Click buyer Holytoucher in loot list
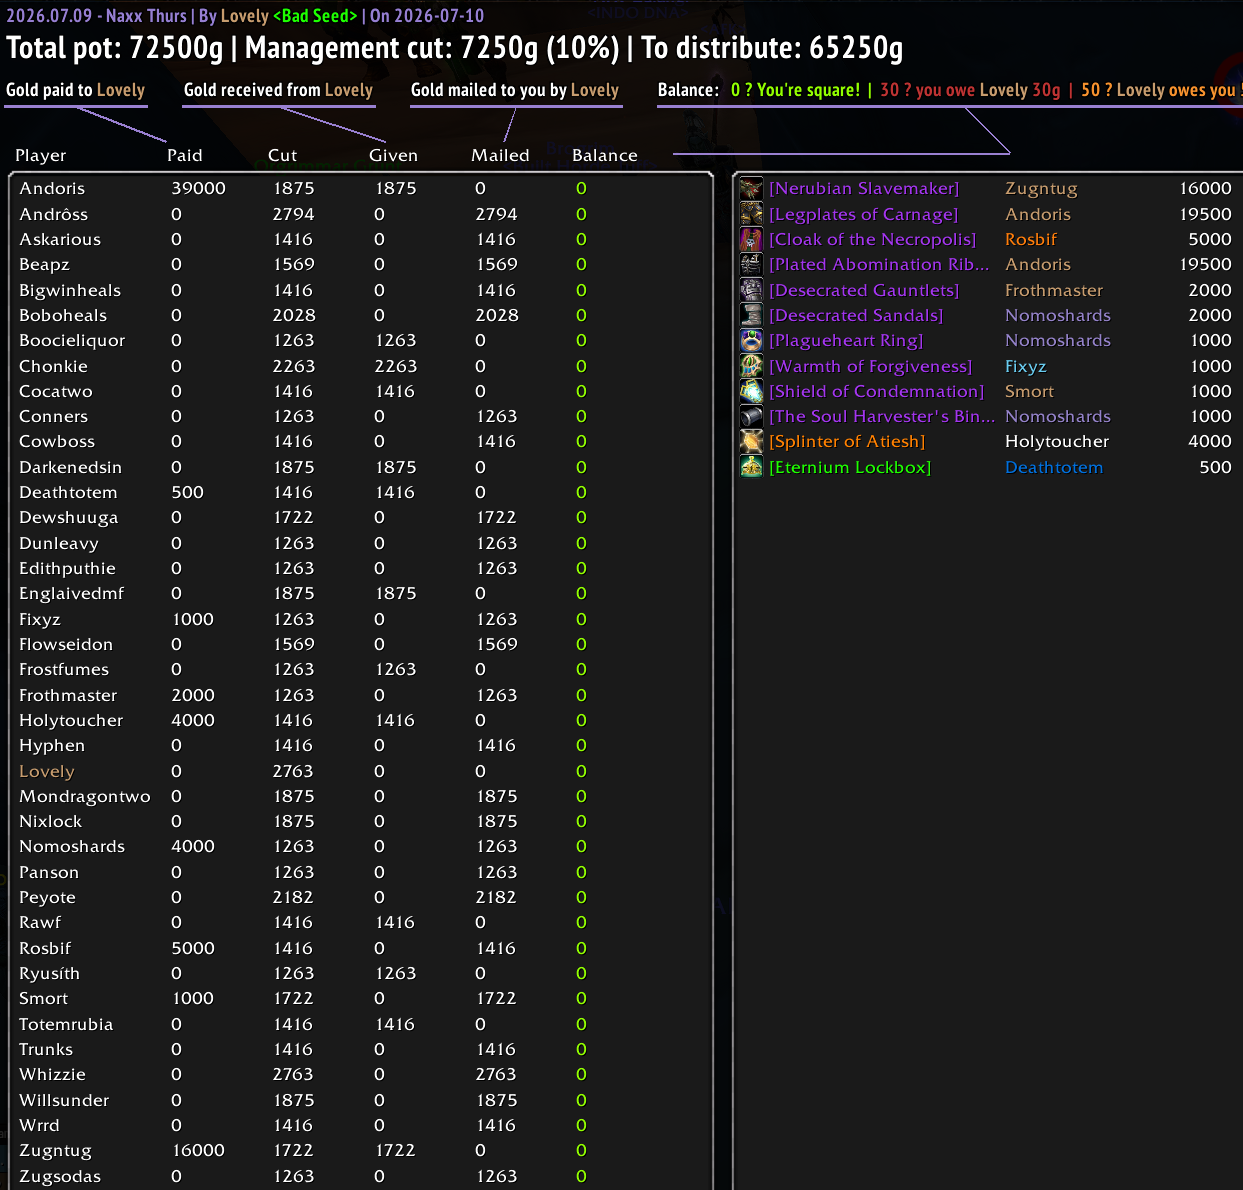The height and width of the screenshot is (1190, 1243). pos(1057,441)
